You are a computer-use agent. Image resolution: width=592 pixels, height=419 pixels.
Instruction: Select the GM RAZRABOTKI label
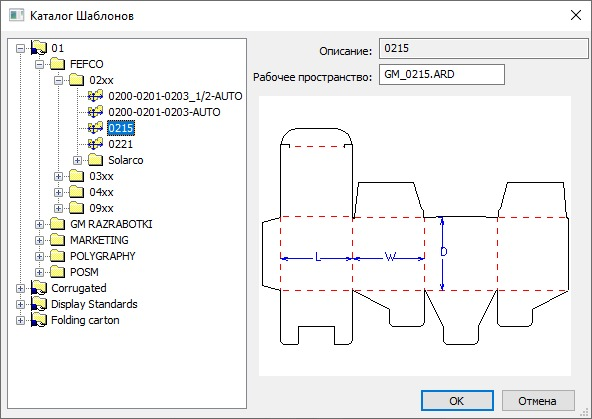[x=111, y=224]
